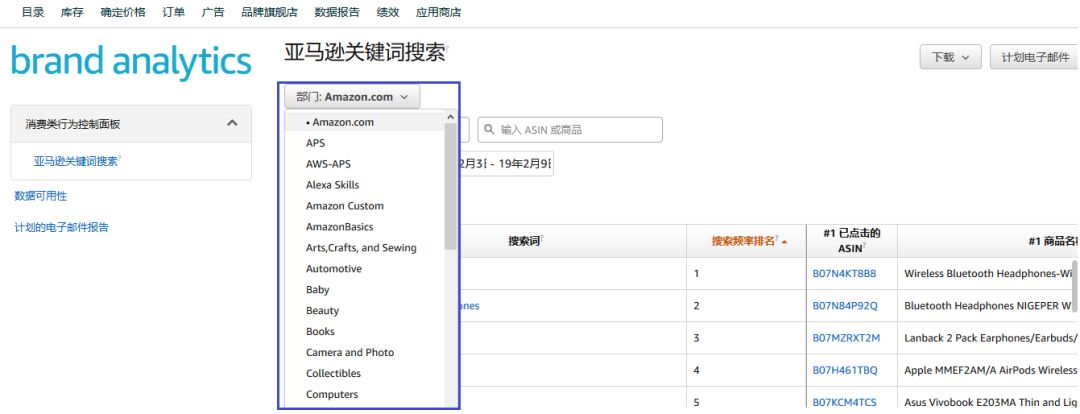Collapse the 消费类行为控制面板 panel chevron
The image size is (1080, 414).
(232, 123)
